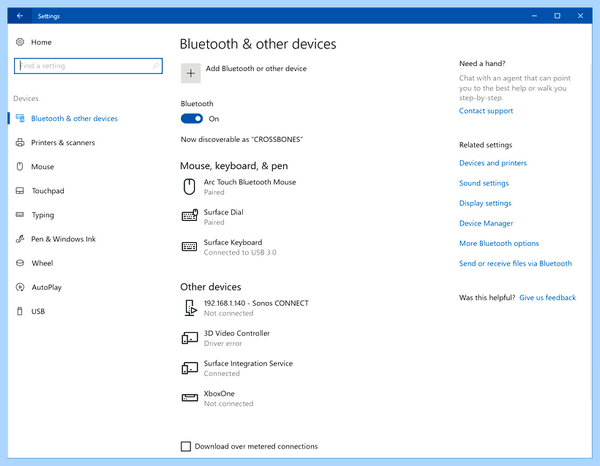Click the Mouse, keyboard, & pen heading
The image size is (600, 466).
tap(234, 166)
